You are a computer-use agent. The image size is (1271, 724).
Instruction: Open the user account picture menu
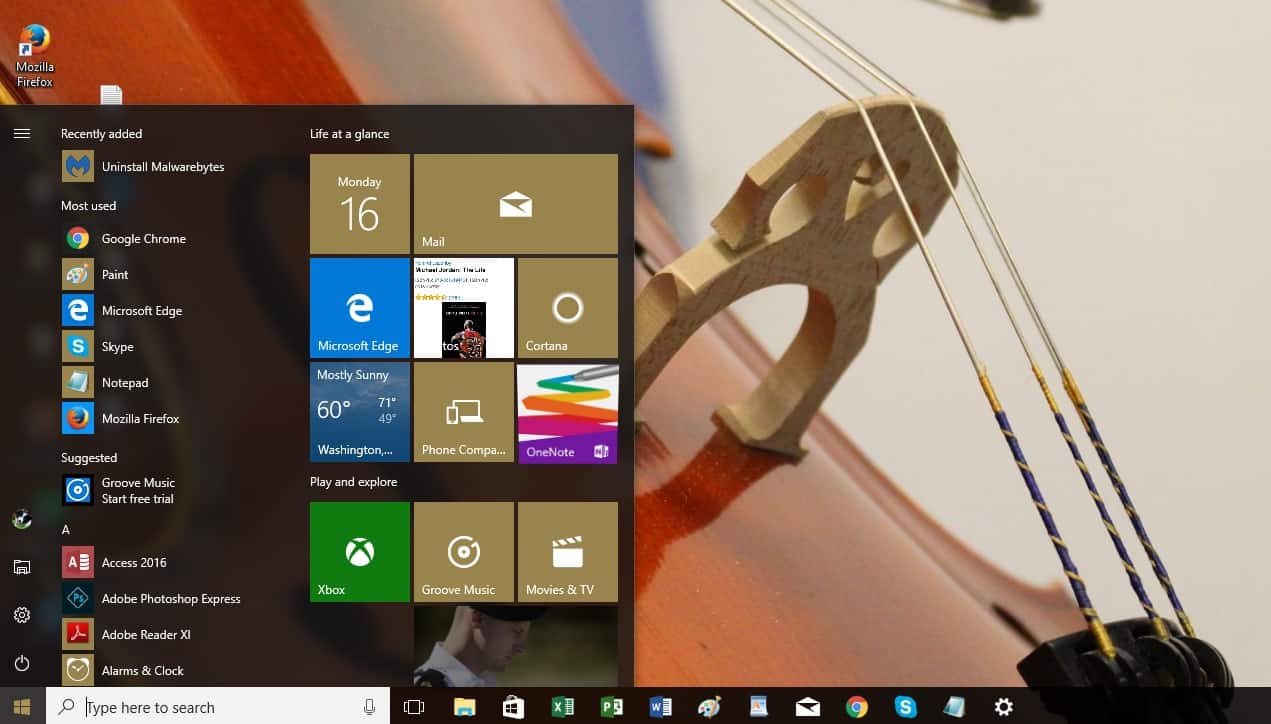point(22,519)
